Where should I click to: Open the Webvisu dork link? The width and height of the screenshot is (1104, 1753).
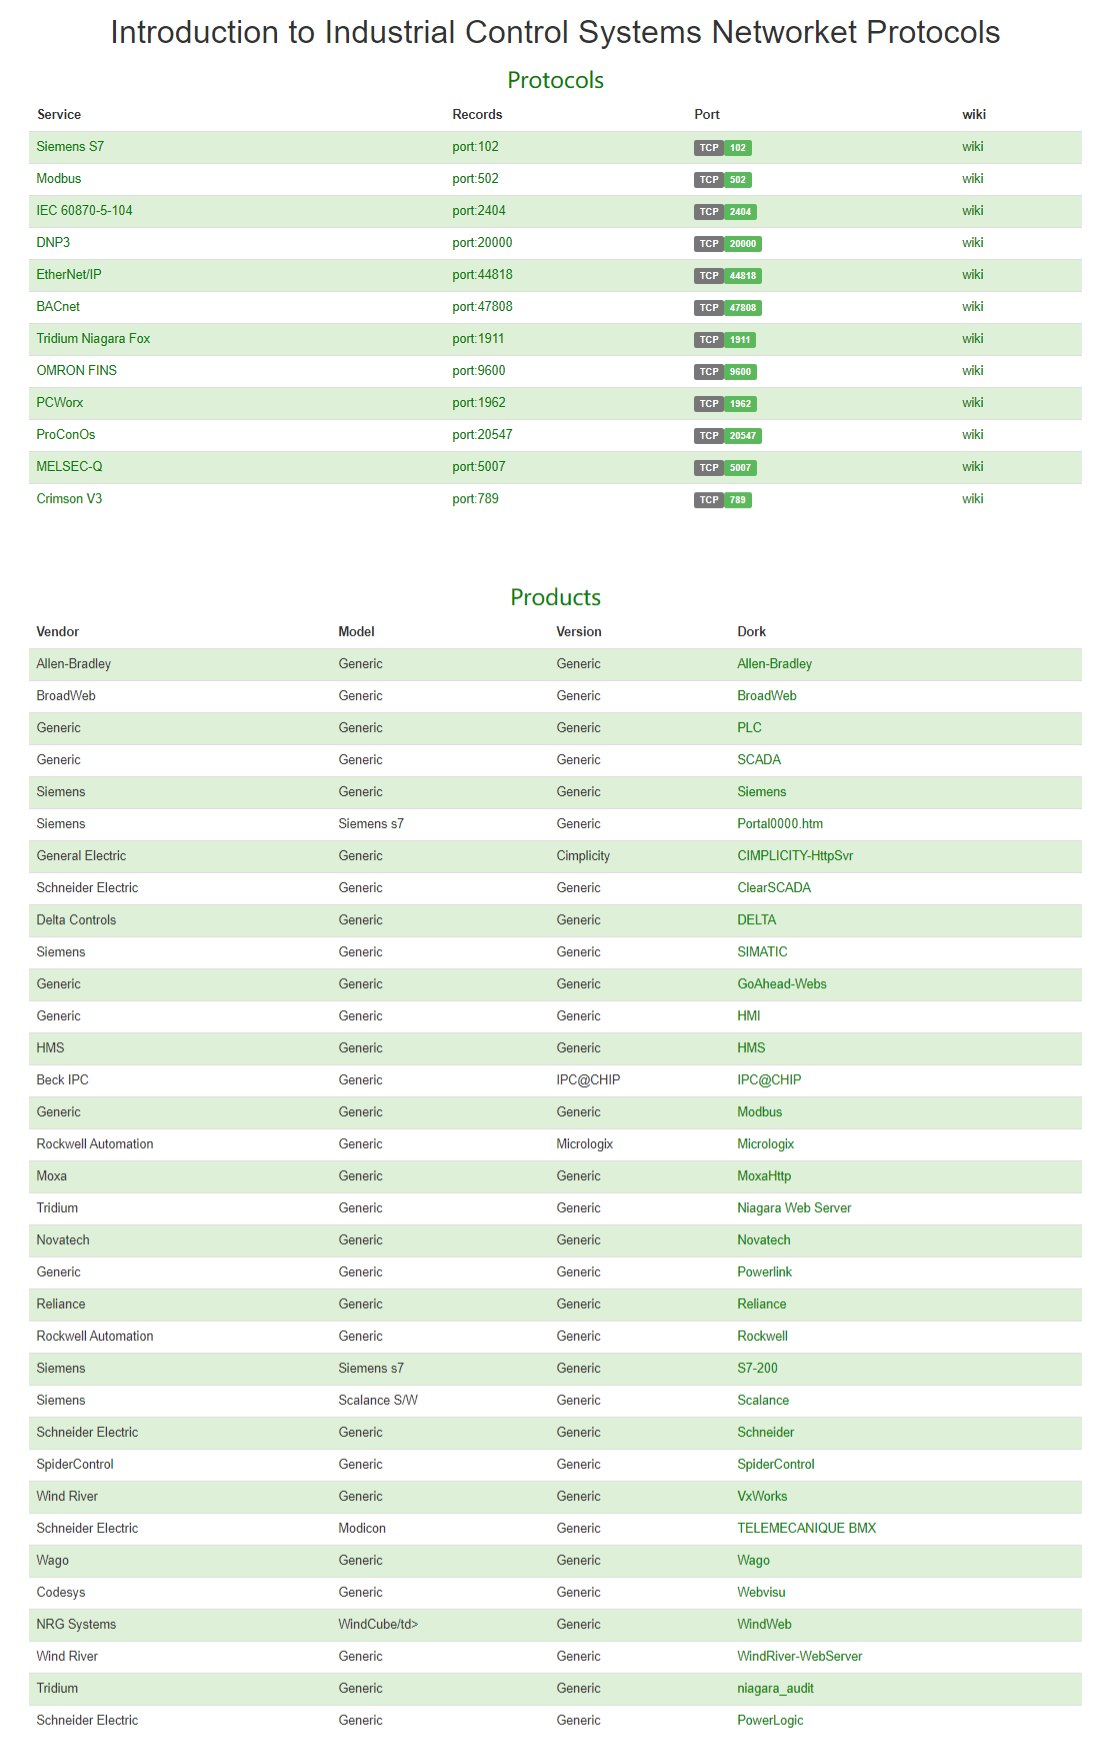tap(761, 1592)
